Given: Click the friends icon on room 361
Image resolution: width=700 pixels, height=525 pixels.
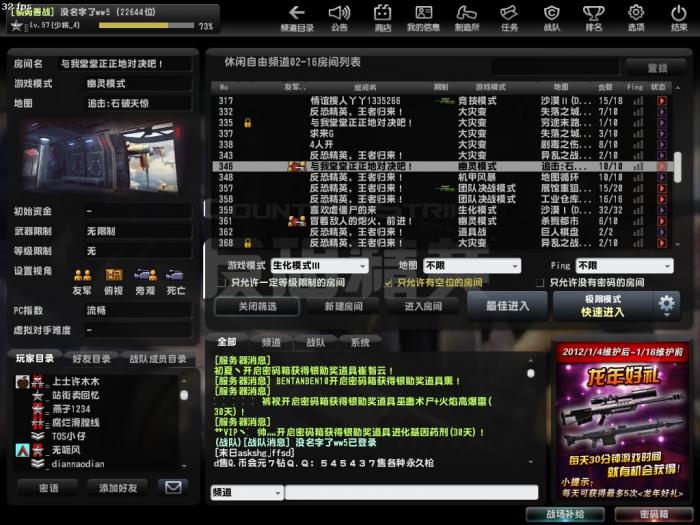Looking at the screenshot, I should [297, 221].
